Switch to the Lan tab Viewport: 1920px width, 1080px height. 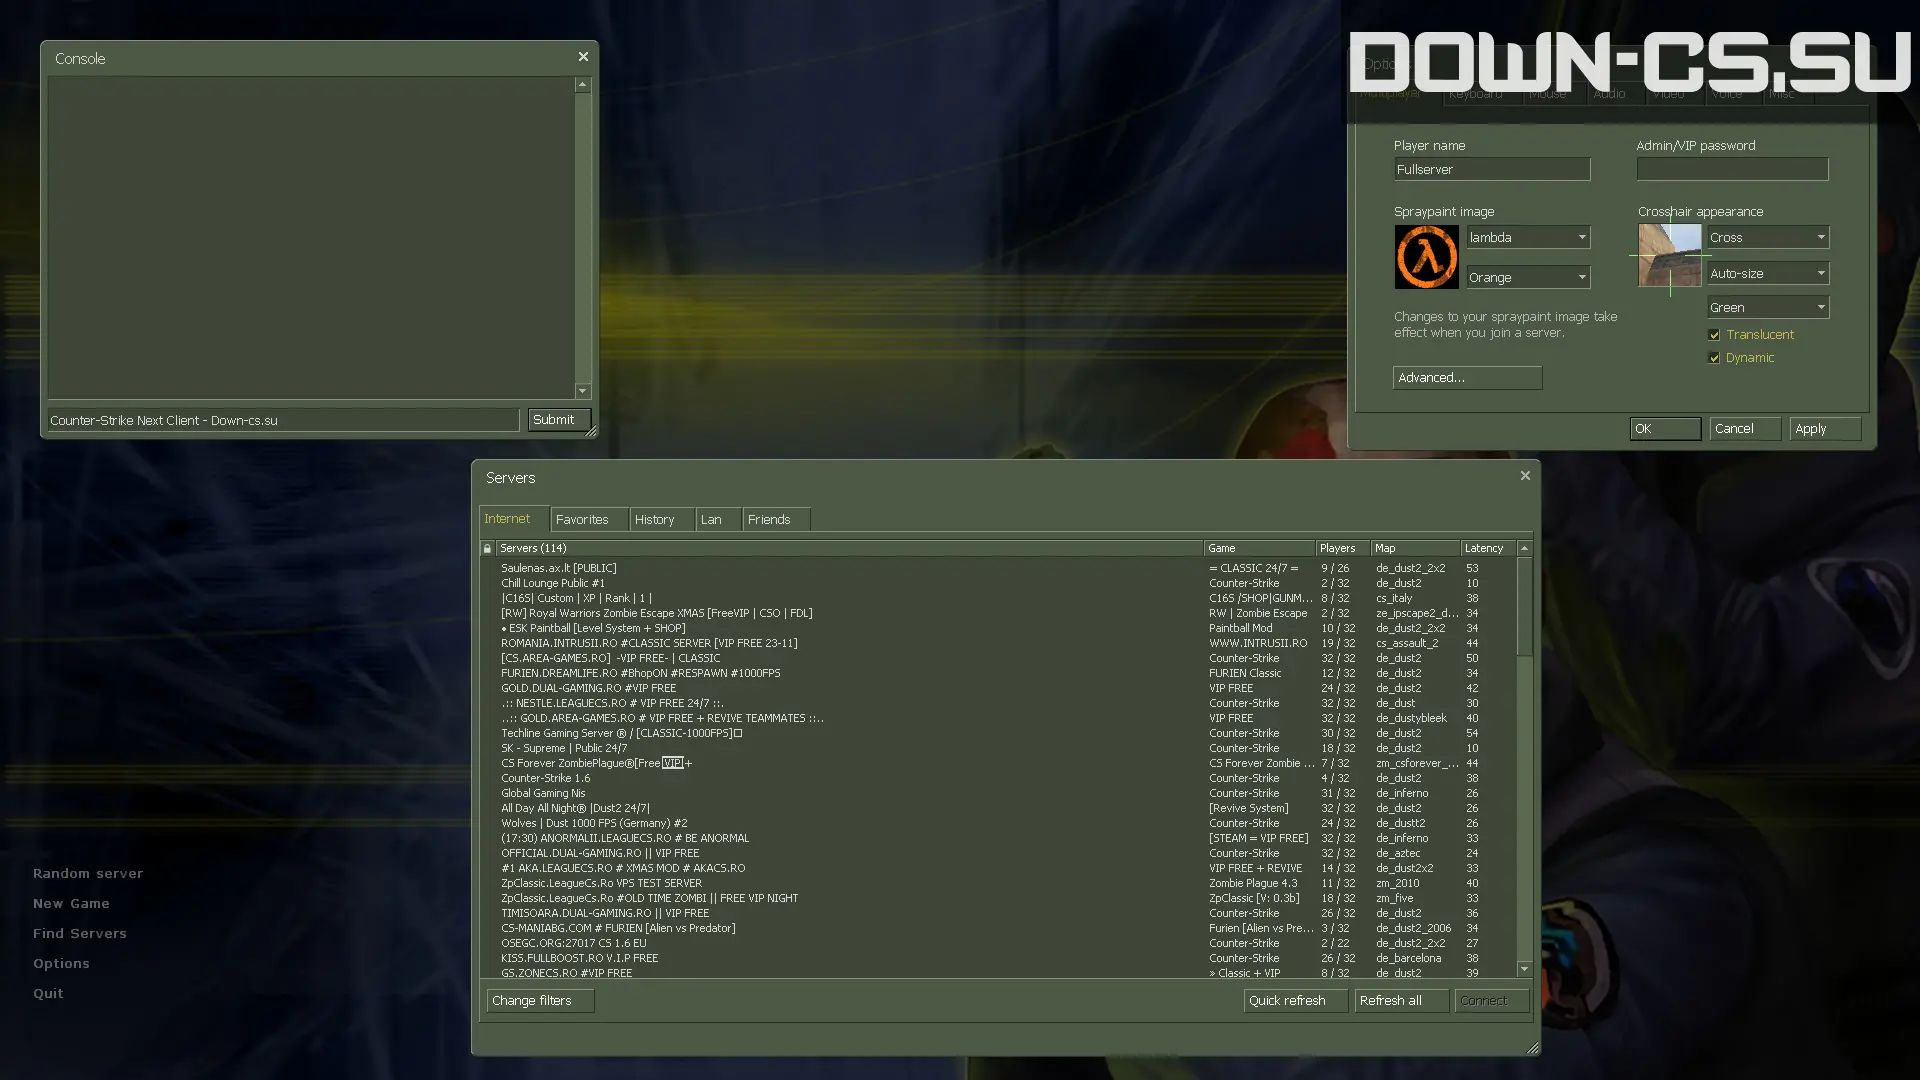click(718, 520)
